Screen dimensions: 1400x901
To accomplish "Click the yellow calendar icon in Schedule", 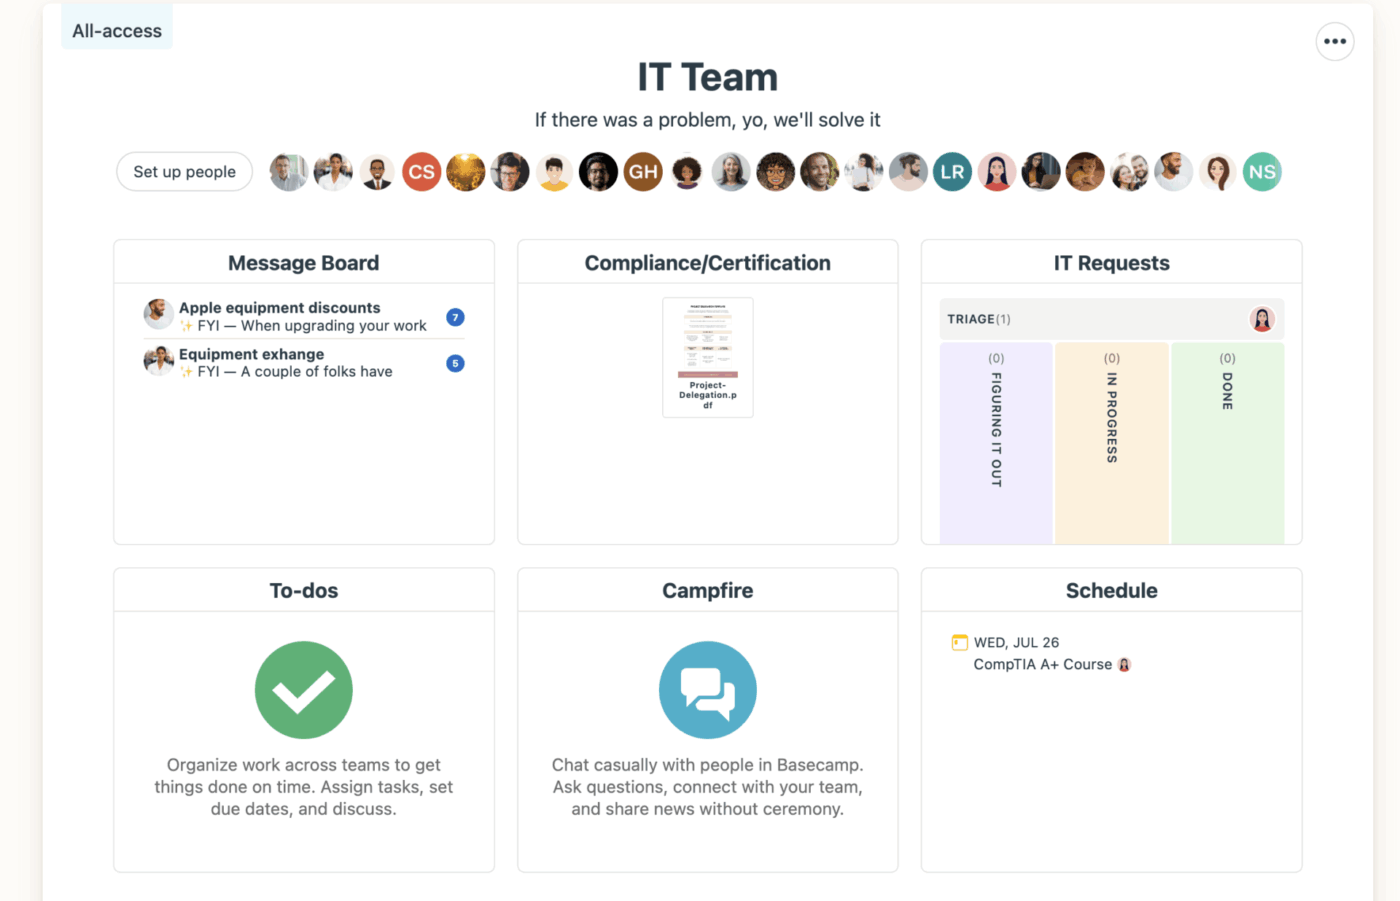I will (x=960, y=642).
